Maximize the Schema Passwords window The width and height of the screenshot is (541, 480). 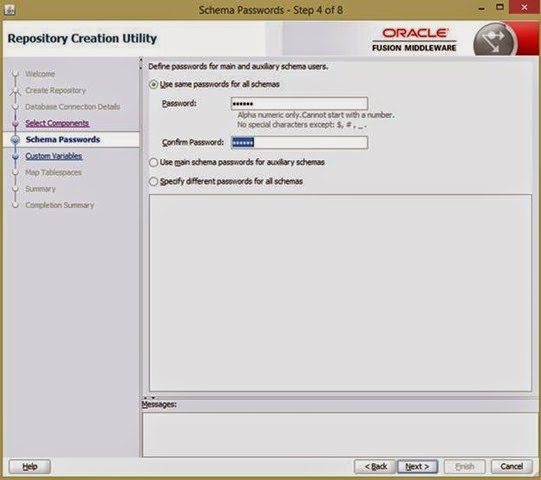pyautogui.click(x=500, y=8)
